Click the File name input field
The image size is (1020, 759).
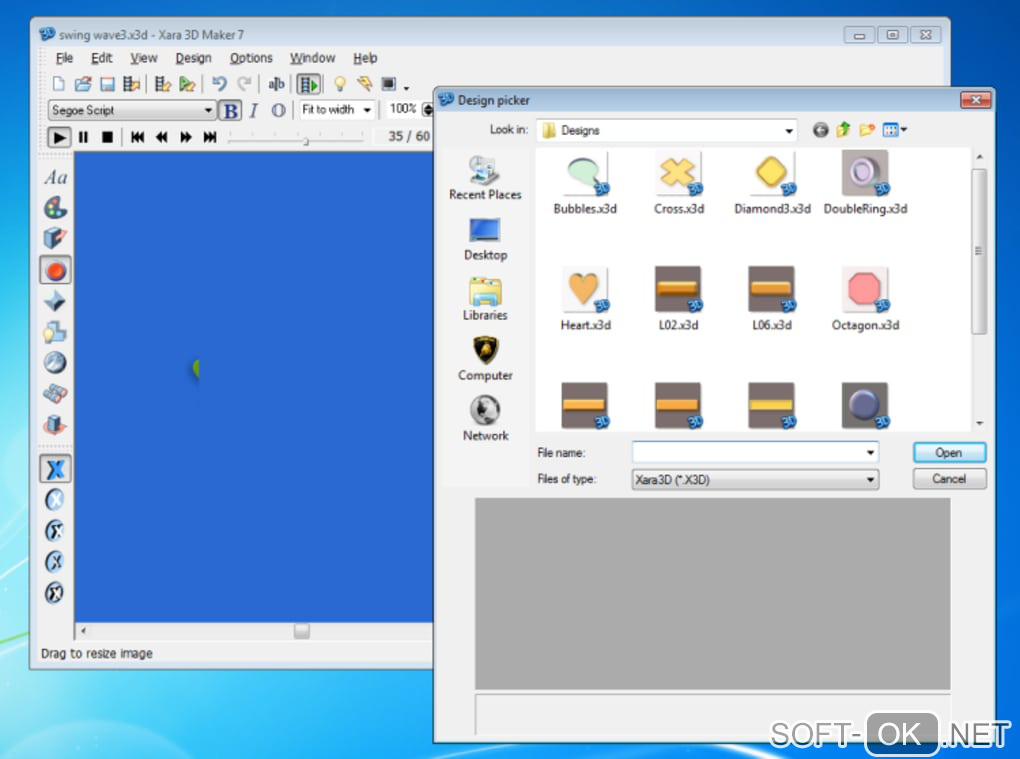pyautogui.click(x=755, y=452)
